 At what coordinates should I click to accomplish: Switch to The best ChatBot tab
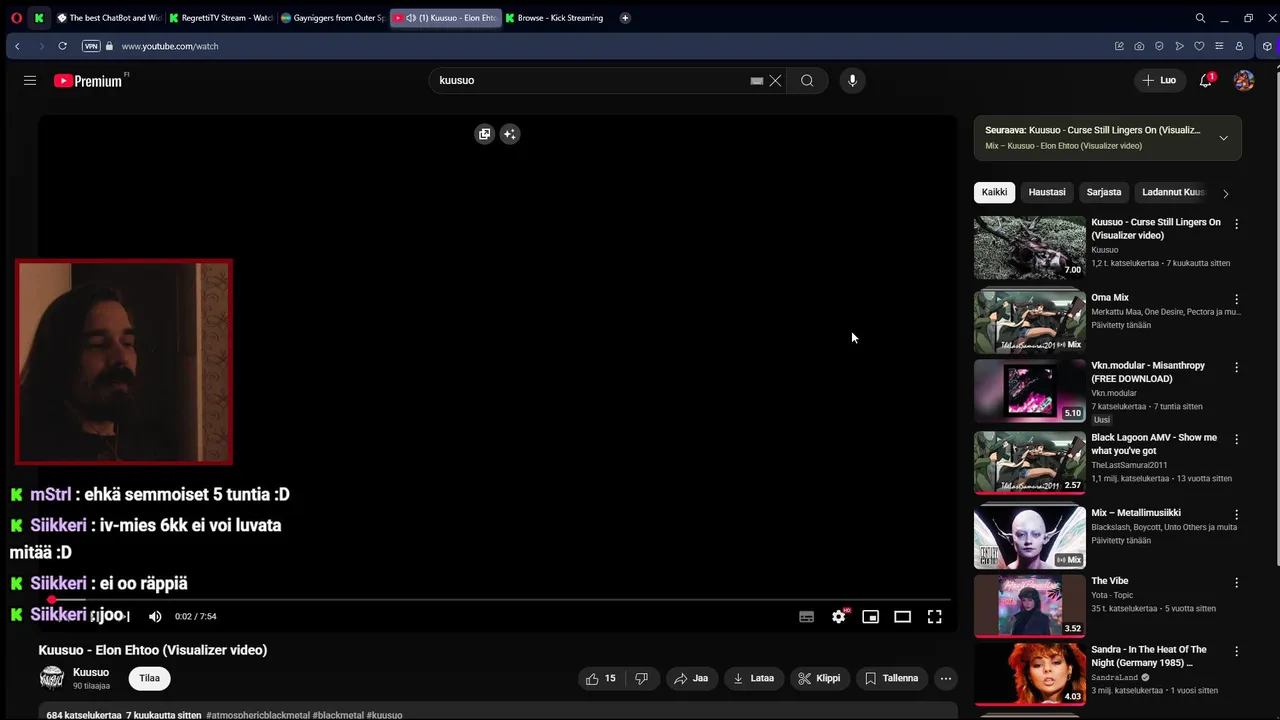coord(109,18)
